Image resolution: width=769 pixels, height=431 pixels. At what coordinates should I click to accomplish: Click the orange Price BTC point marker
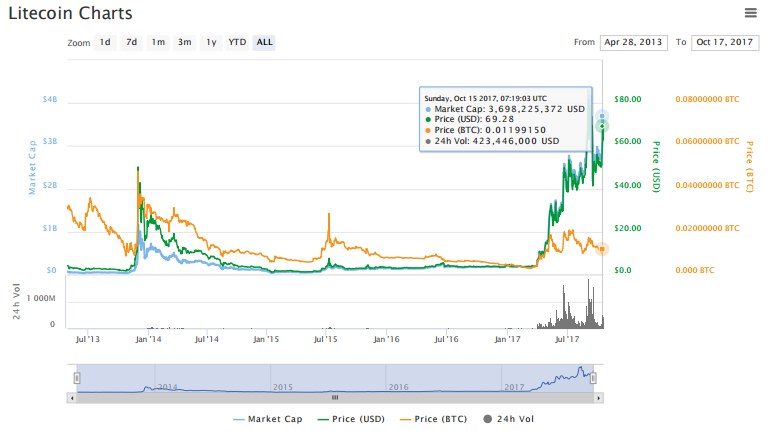pyautogui.click(x=602, y=249)
